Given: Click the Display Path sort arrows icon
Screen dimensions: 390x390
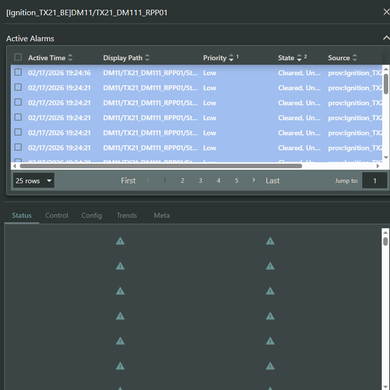Looking at the screenshot, I should click(x=147, y=58).
